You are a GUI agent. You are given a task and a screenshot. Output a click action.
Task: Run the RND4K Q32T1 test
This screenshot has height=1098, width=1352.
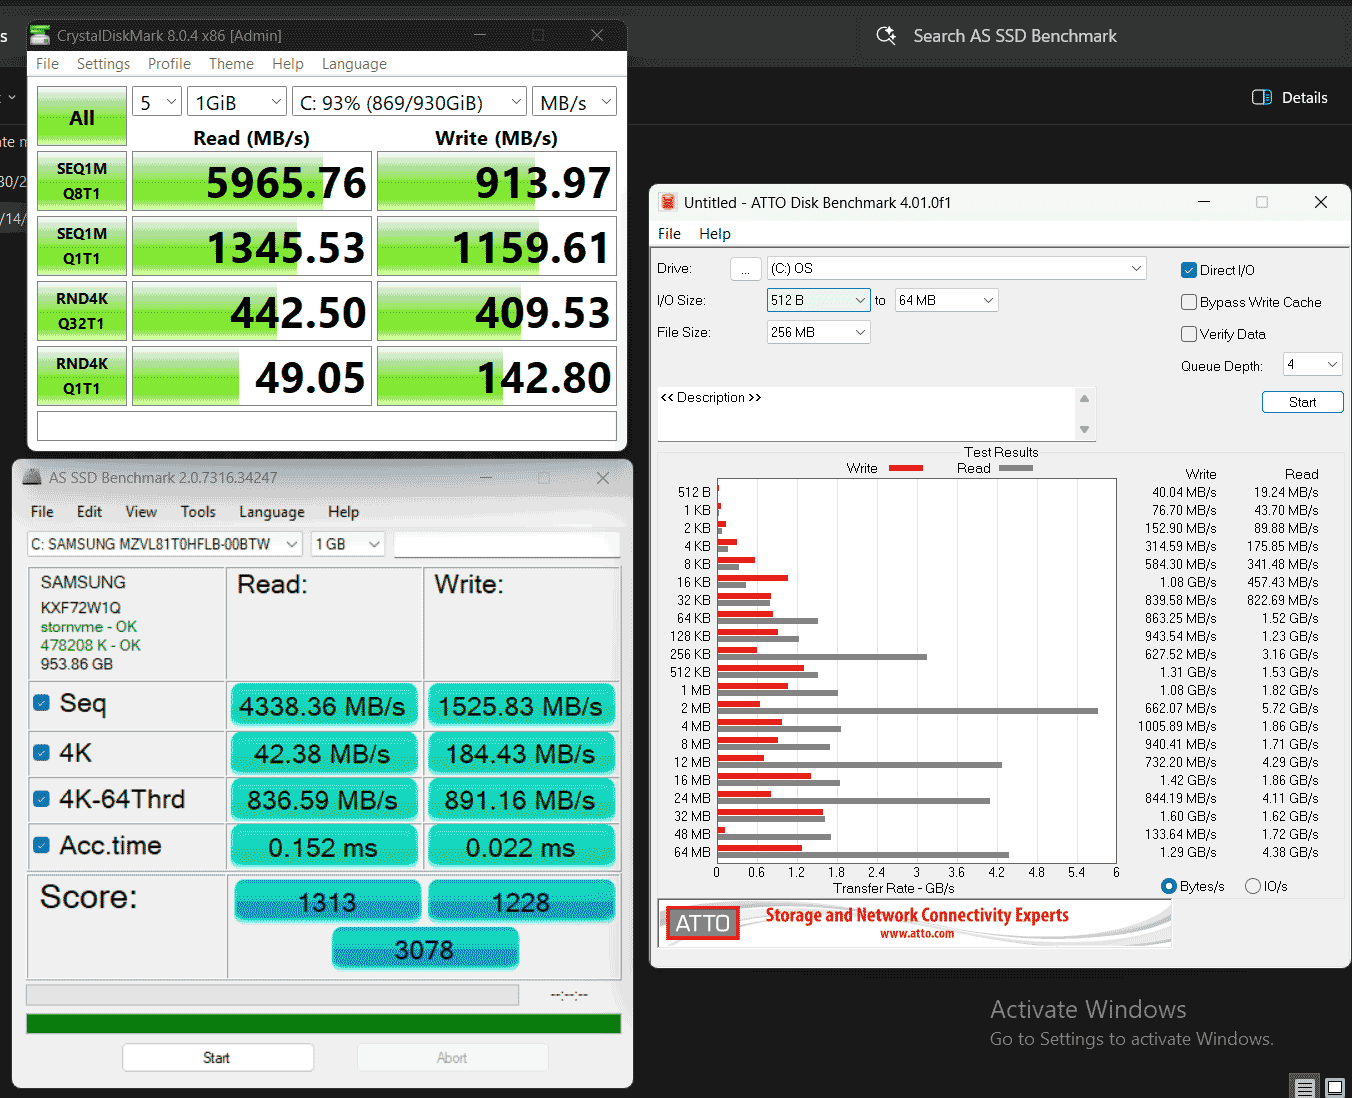click(82, 311)
